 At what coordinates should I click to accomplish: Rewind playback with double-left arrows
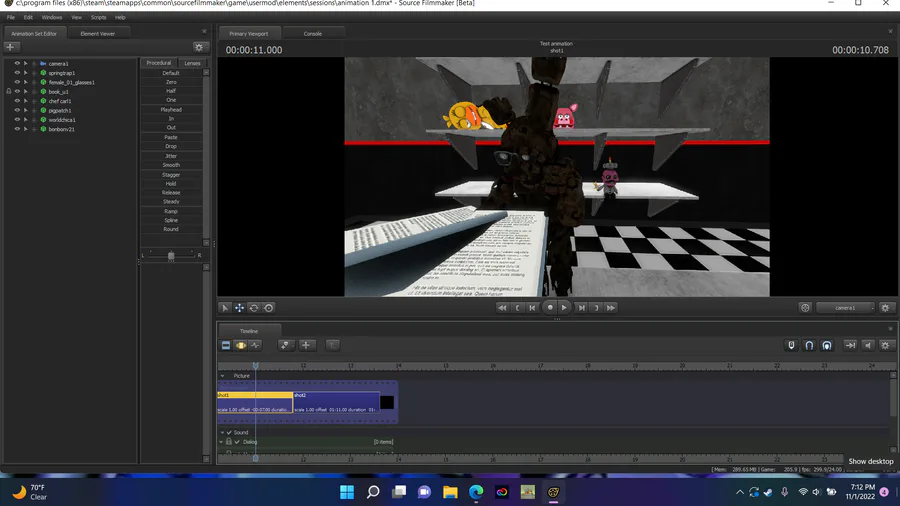(502, 308)
